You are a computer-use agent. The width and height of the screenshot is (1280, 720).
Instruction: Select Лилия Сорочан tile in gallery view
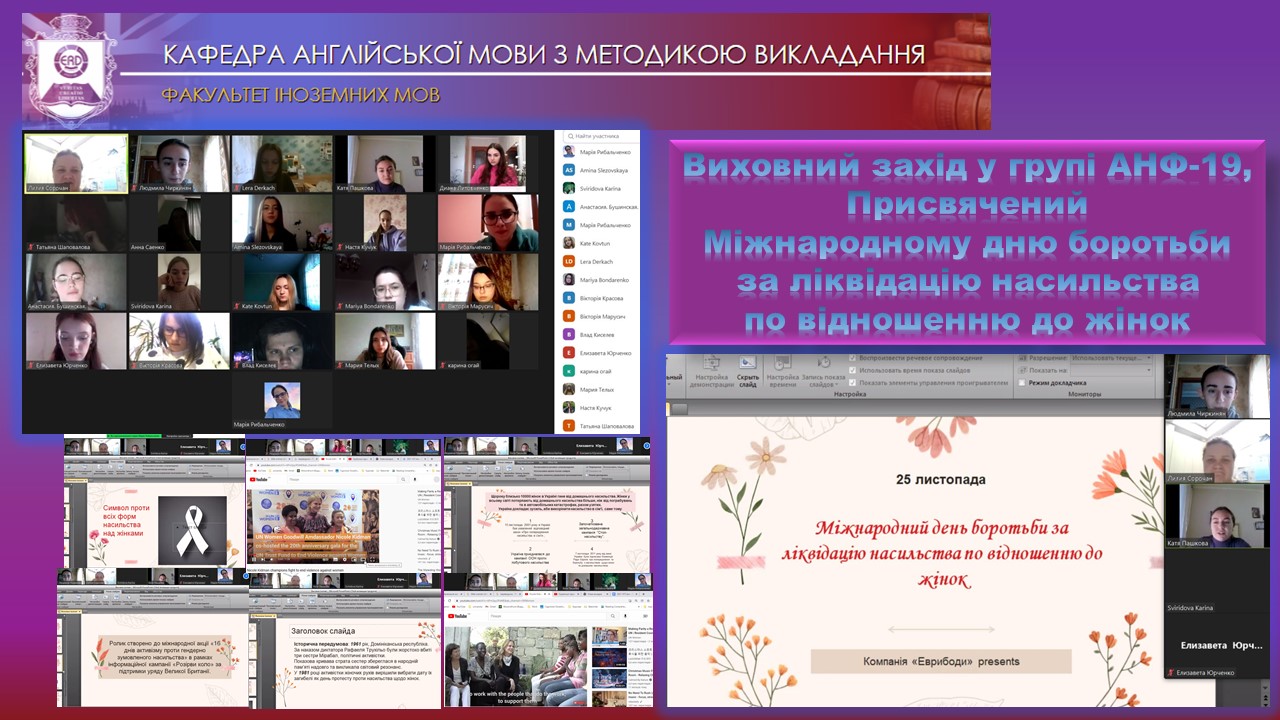pos(76,163)
